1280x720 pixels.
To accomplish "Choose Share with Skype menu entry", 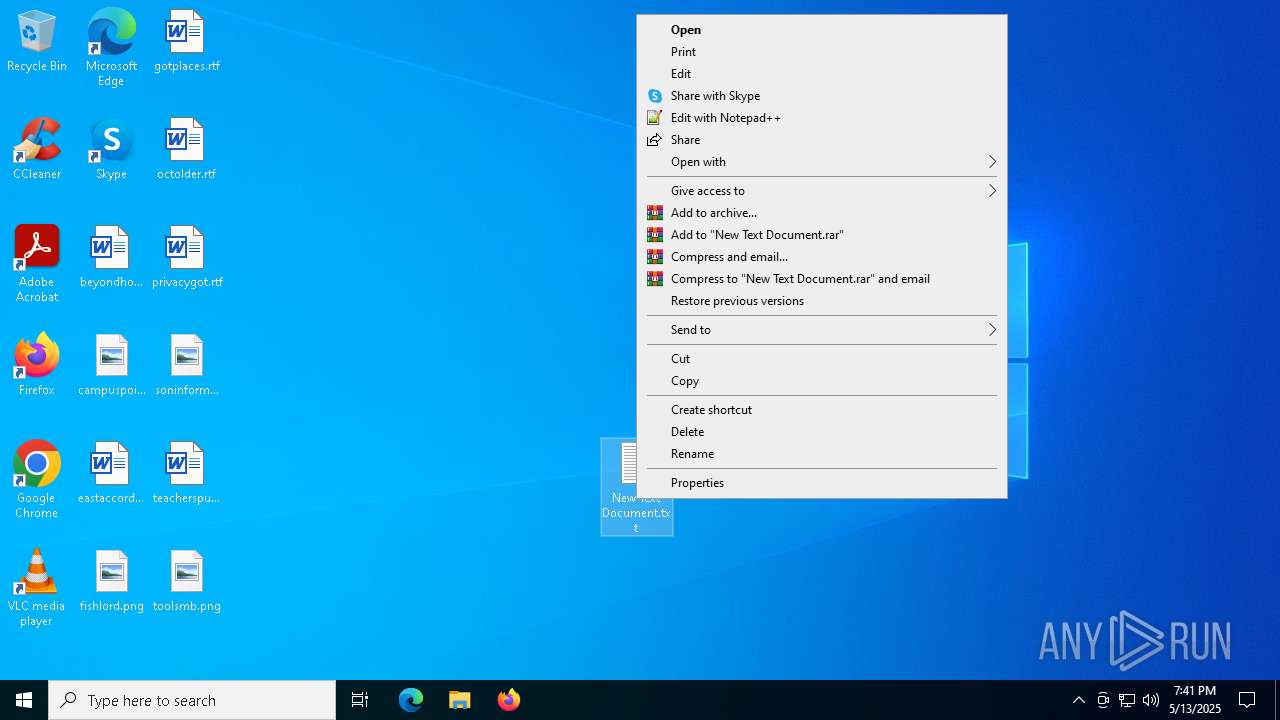I will (x=822, y=96).
